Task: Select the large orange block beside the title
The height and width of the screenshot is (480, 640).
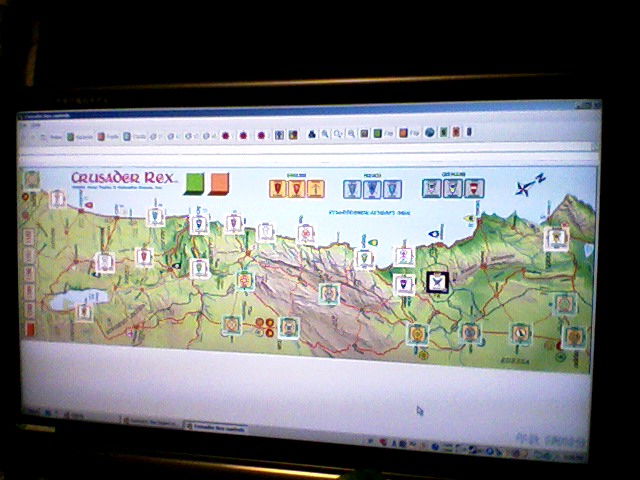Action: point(218,184)
